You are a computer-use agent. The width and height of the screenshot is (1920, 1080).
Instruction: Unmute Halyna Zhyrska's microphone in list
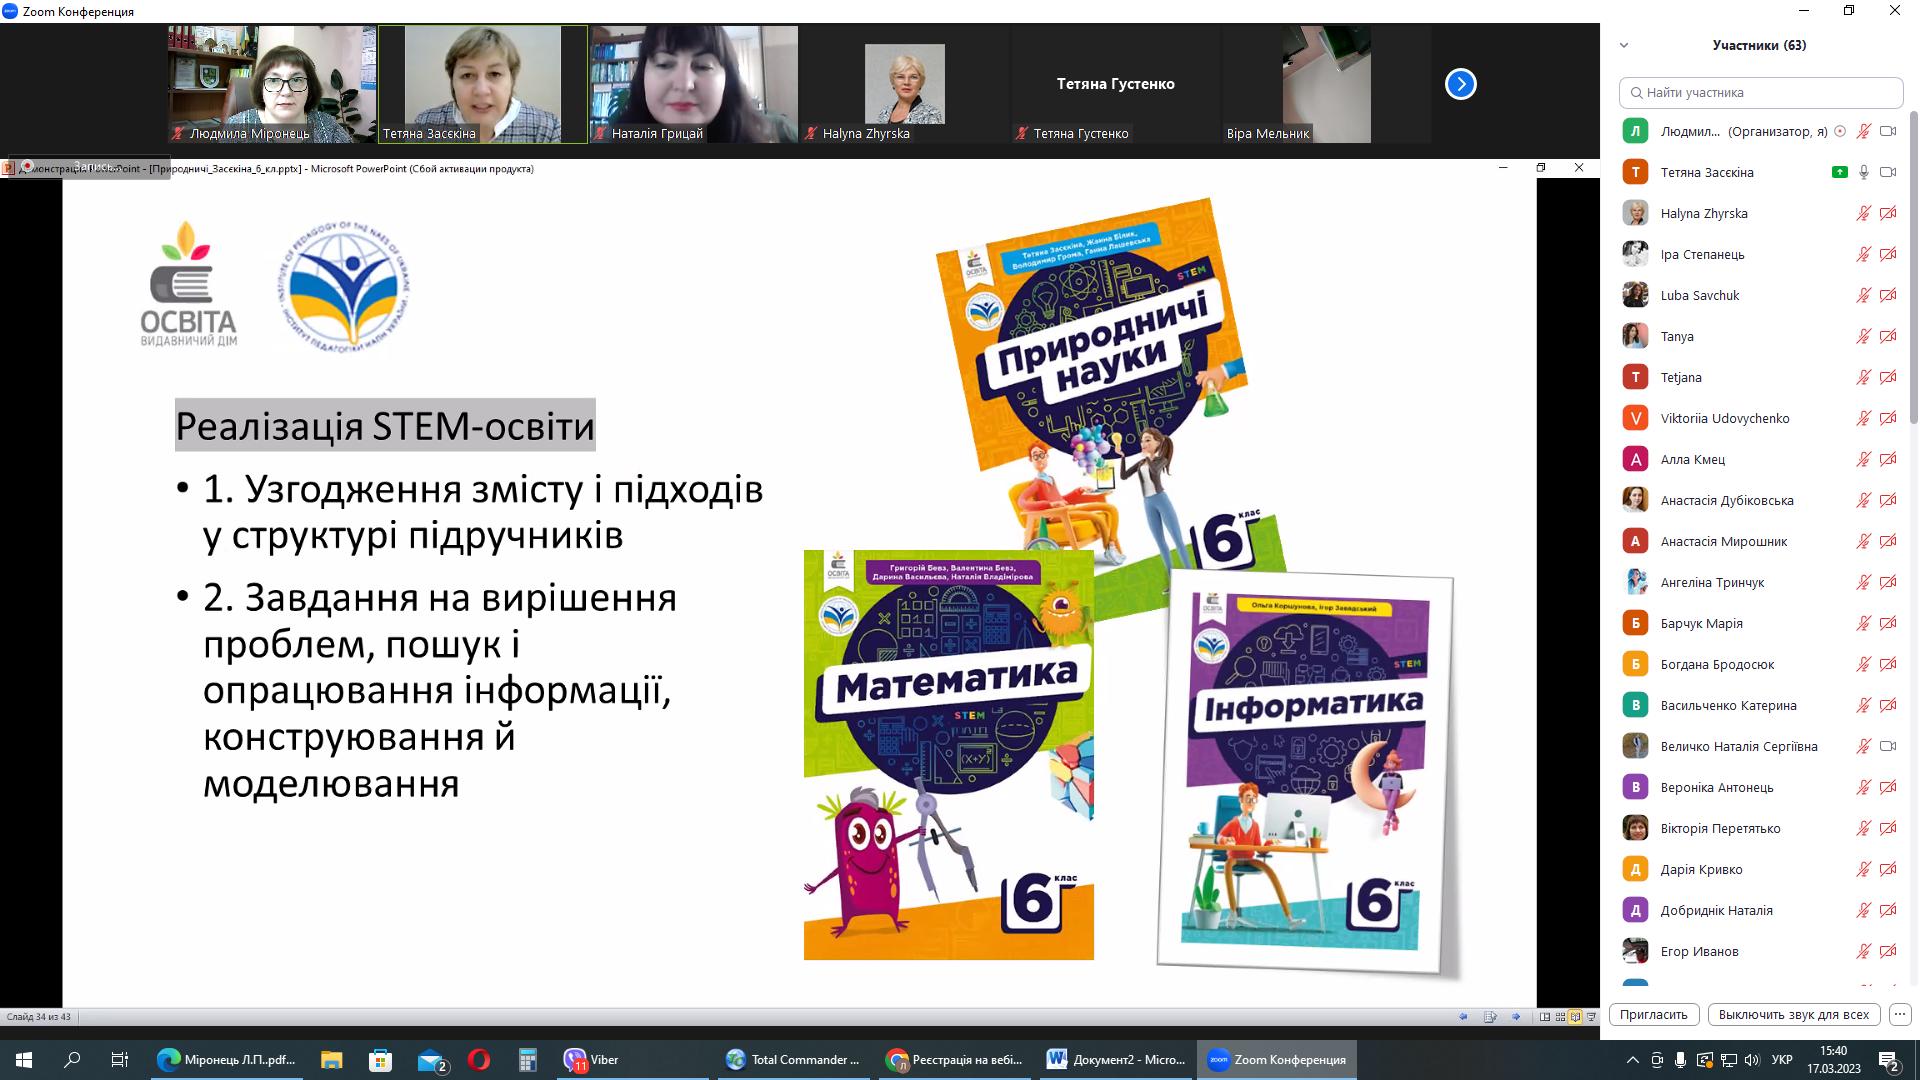click(1864, 213)
